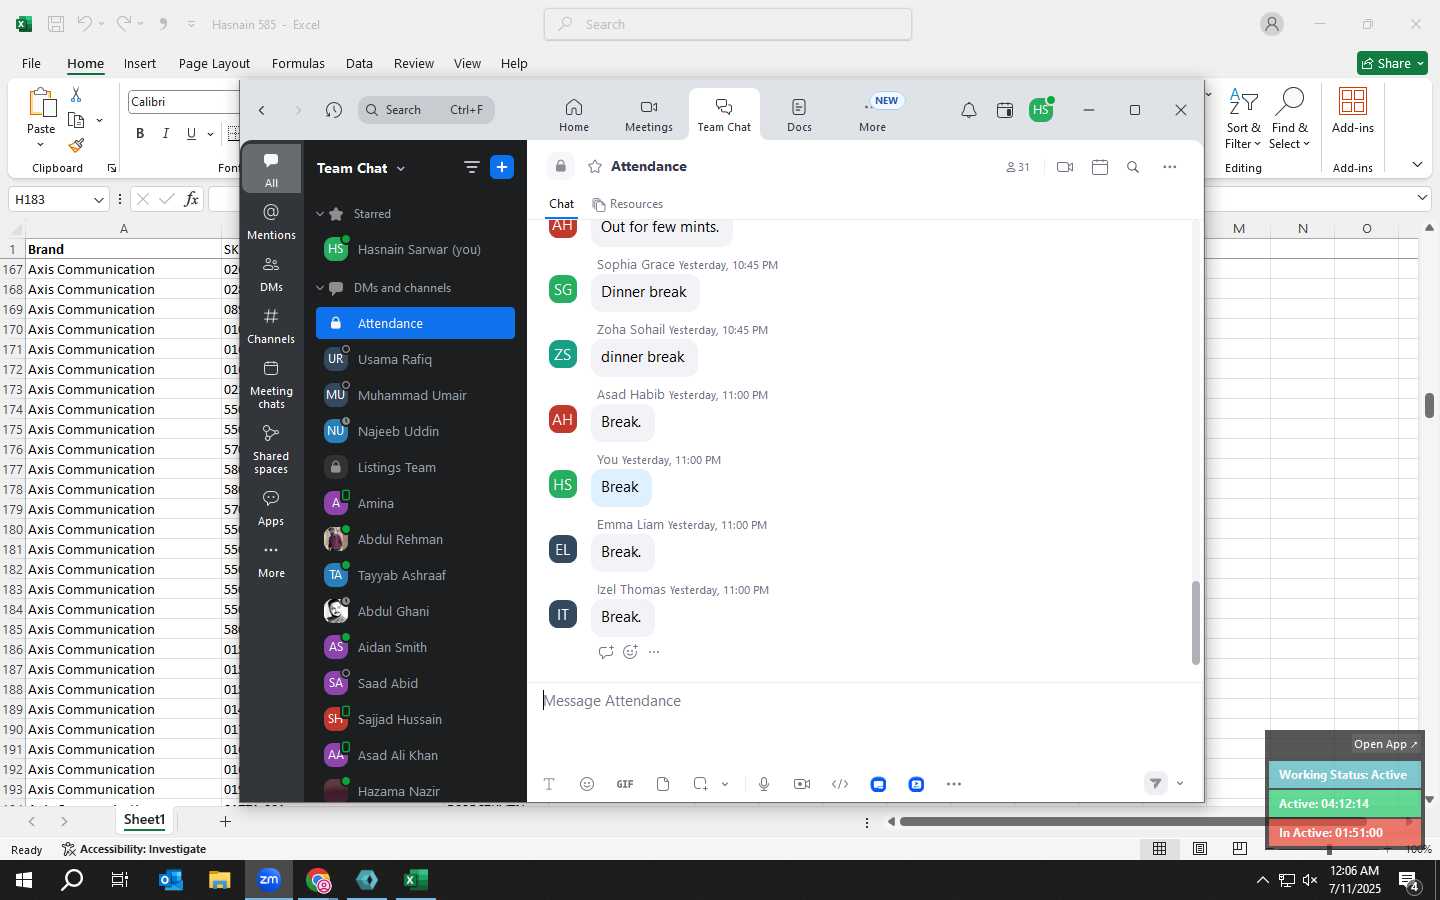Screen dimensions: 1440x900
Task: Toggle Italic in Excel ribbon
Action: click(x=165, y=133)
